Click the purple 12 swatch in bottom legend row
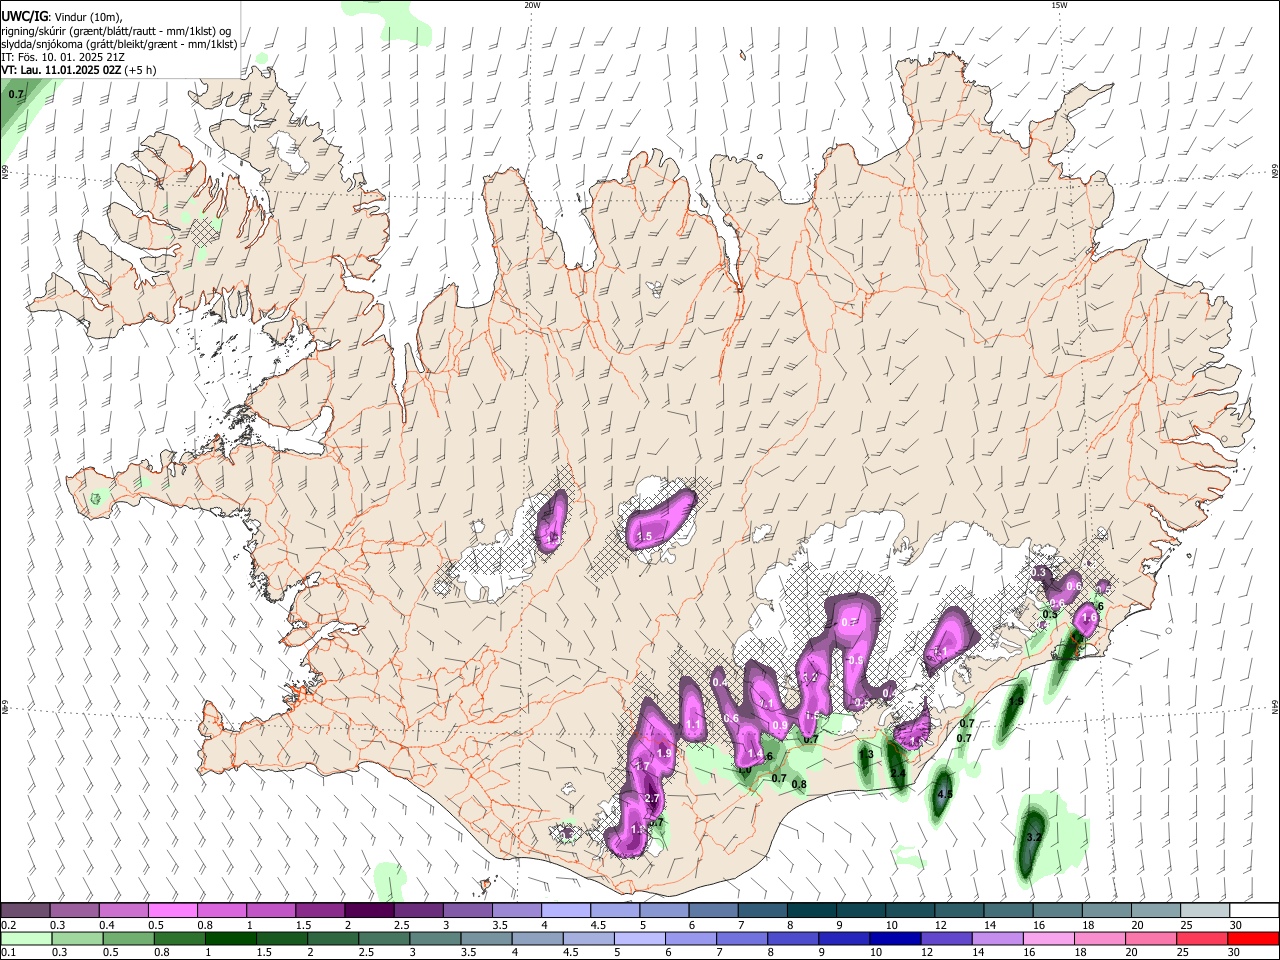The image size is (1280, 960). (x=946, y=939)
